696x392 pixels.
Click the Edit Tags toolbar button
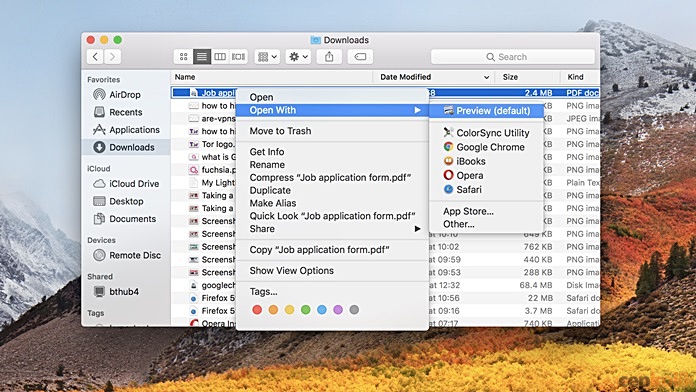[x=360, y=56]
